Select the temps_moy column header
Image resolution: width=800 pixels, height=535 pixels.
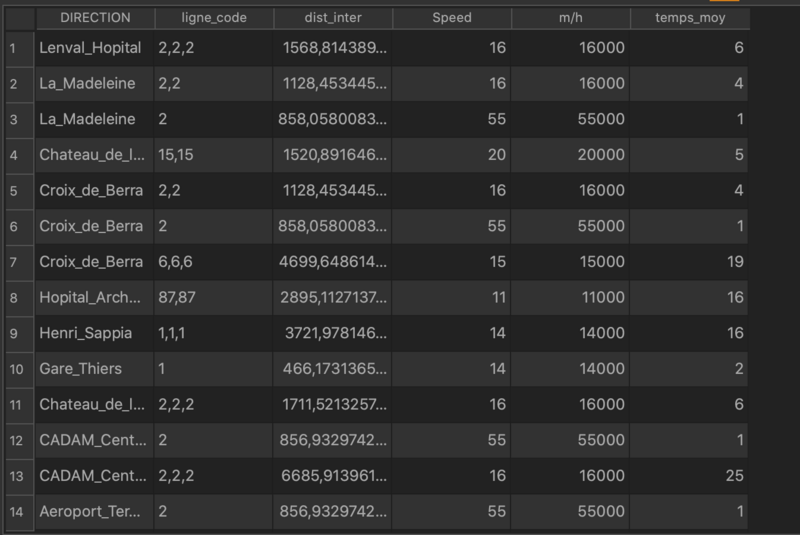click(x=689, y=18)
